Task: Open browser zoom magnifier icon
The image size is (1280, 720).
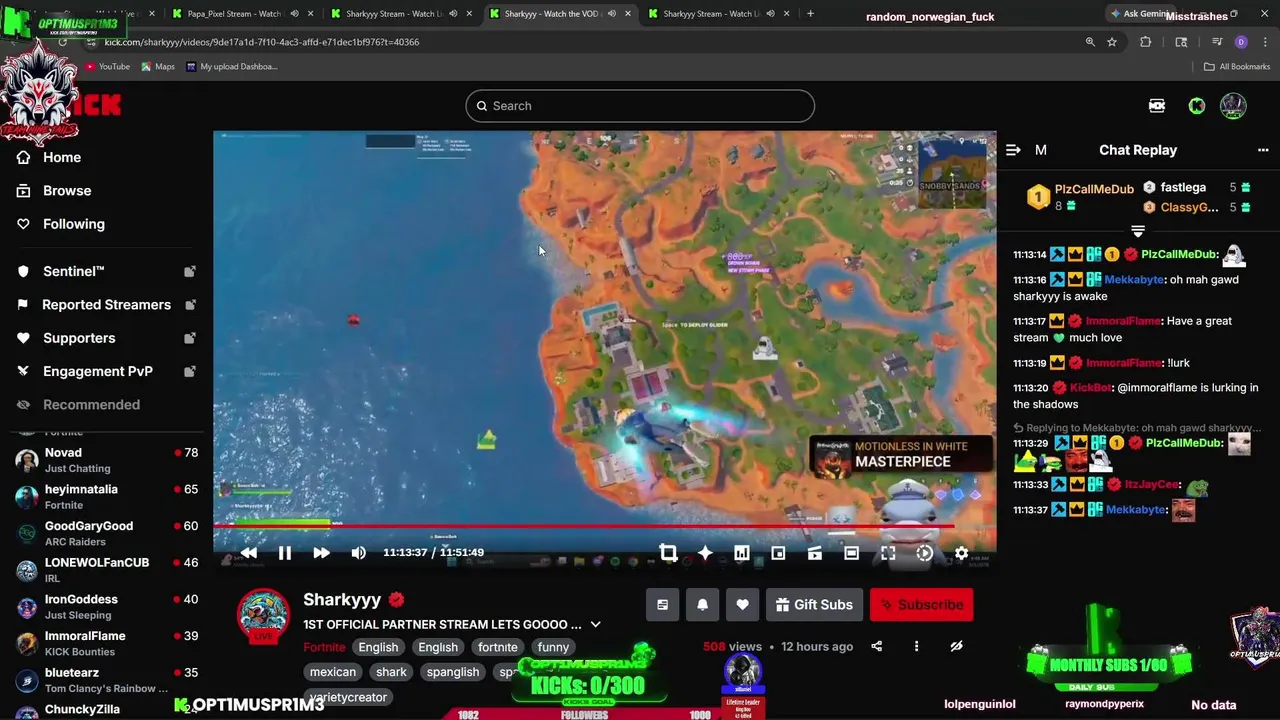Action: tap(1090, 42)
